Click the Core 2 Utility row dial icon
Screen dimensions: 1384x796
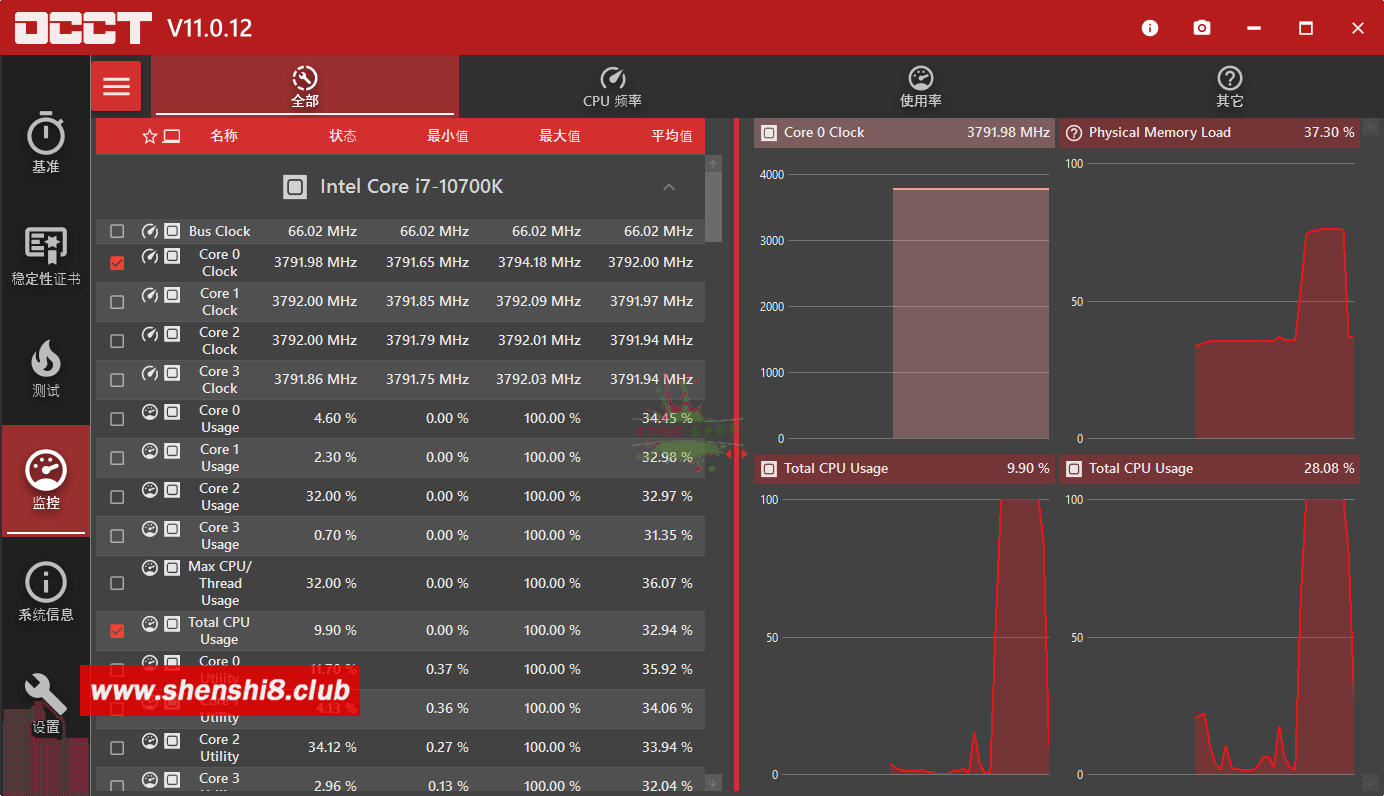pyautogui.click(x=150, y=740)
